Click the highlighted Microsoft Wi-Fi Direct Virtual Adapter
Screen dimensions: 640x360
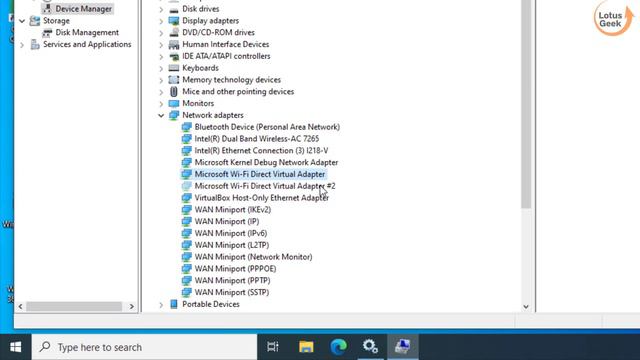tap(260, 174)
